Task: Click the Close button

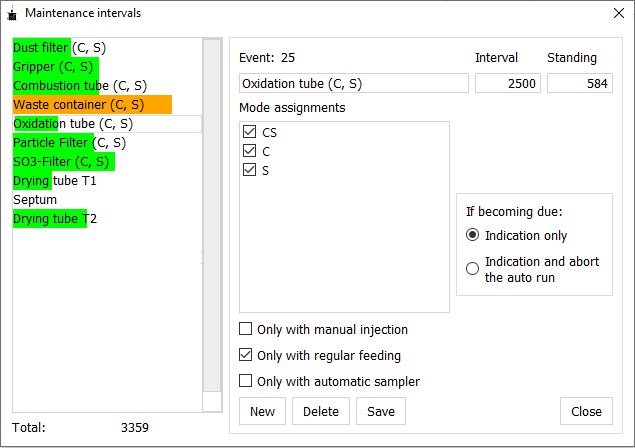Action: [586, 411]
